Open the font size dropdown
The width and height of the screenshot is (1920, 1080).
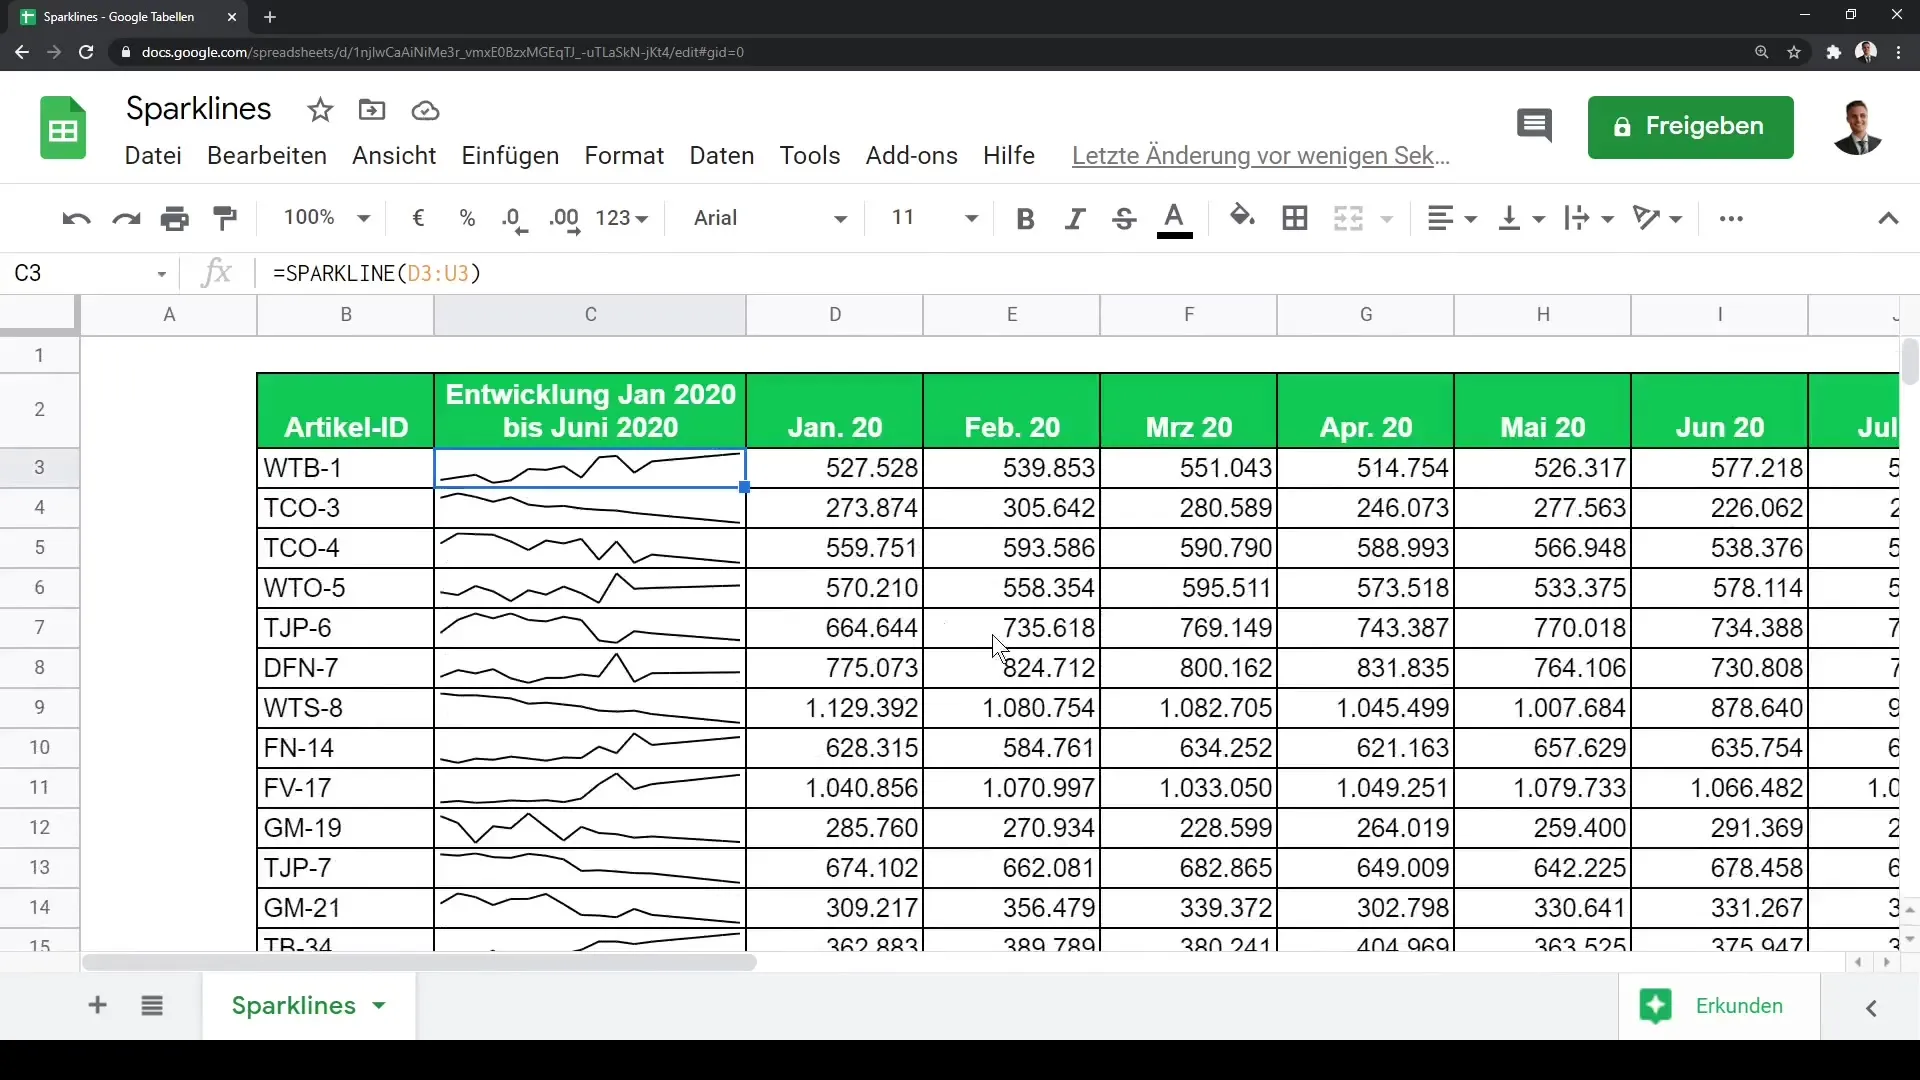point(972,218)
